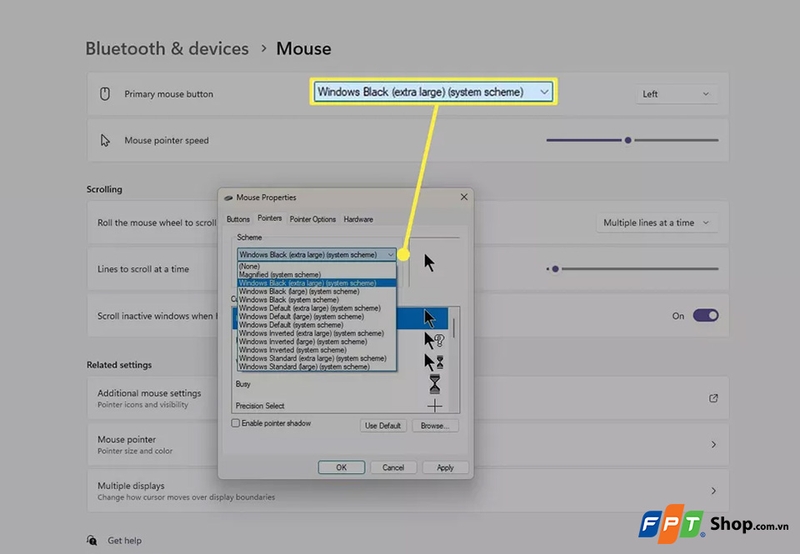The image size is (800, 554).
Task: Choose Windows Standard (extra large) scheme
Action: click(x=316, y=358)
